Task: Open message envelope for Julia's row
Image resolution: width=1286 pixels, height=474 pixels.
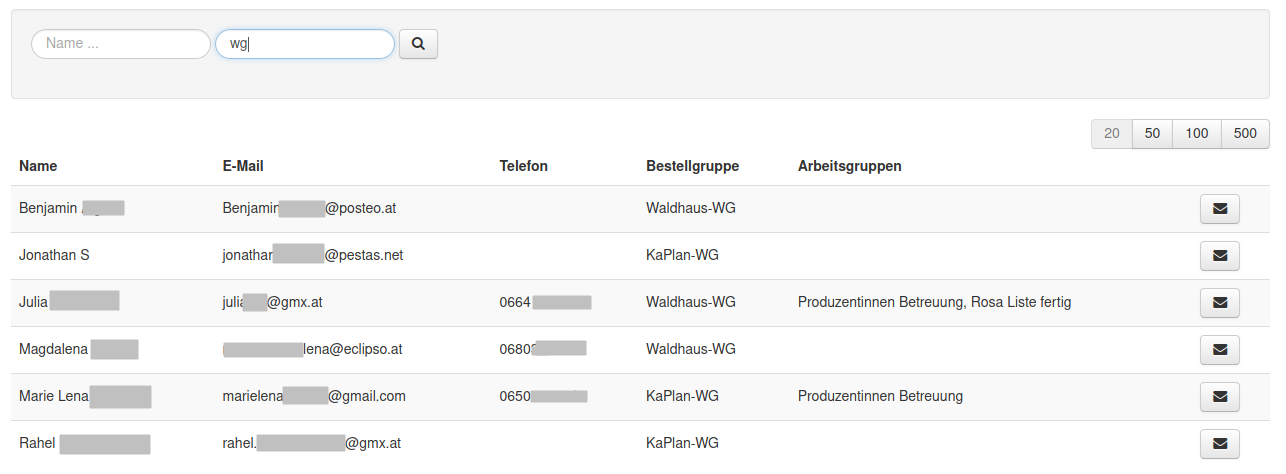Action: (x=1219, y=303)
